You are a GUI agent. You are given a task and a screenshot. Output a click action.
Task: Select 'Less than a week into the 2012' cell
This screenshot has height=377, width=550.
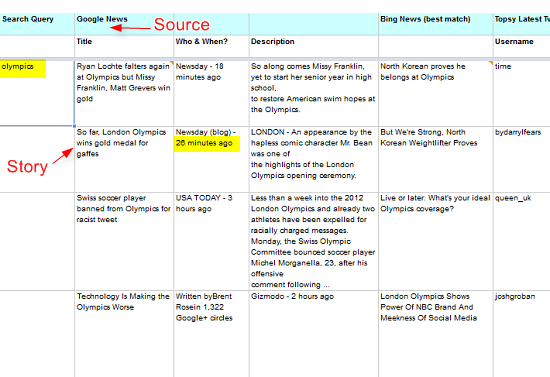[x=314, y=241]
